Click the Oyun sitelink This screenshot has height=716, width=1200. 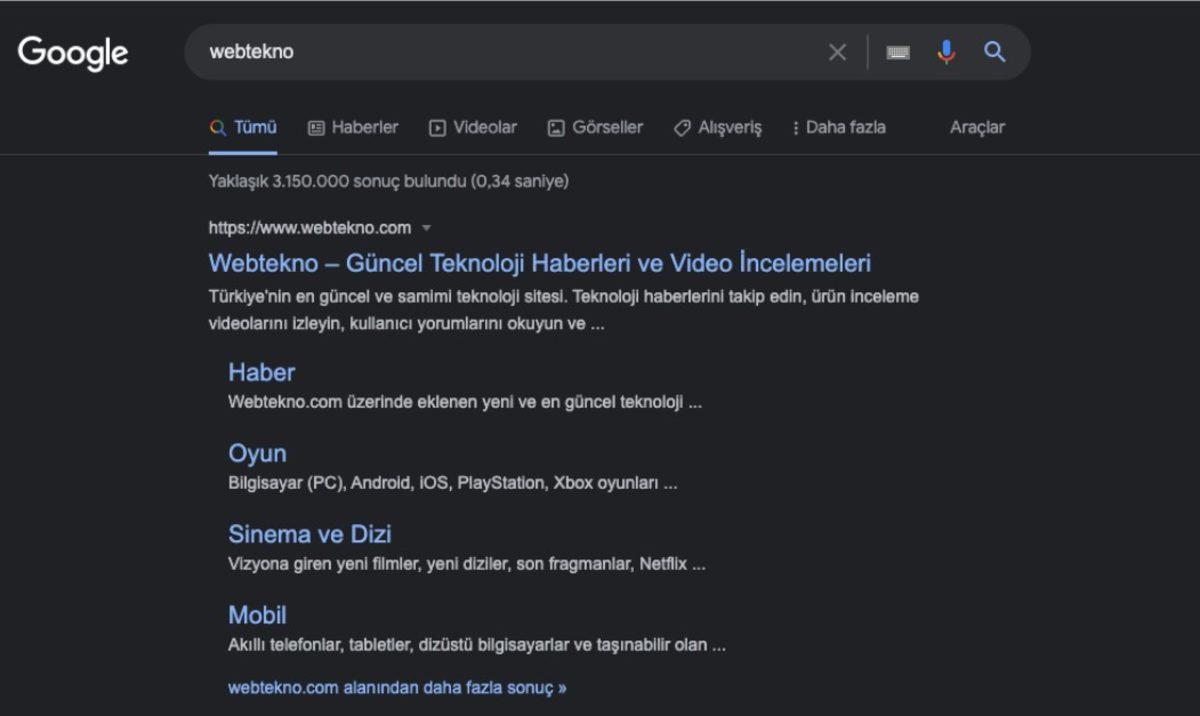[257, 453]
